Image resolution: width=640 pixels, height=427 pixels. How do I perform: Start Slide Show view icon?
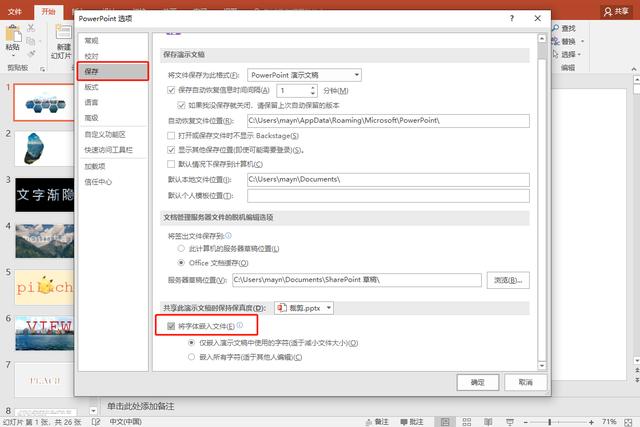(509, 422)
